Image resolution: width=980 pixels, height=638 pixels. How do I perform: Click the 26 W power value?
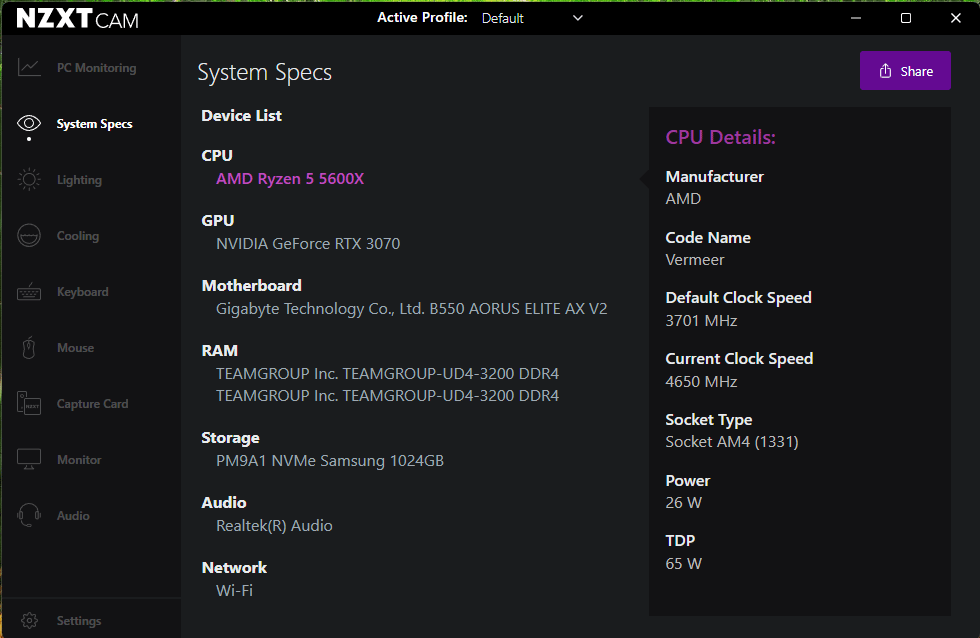(684, 502)
